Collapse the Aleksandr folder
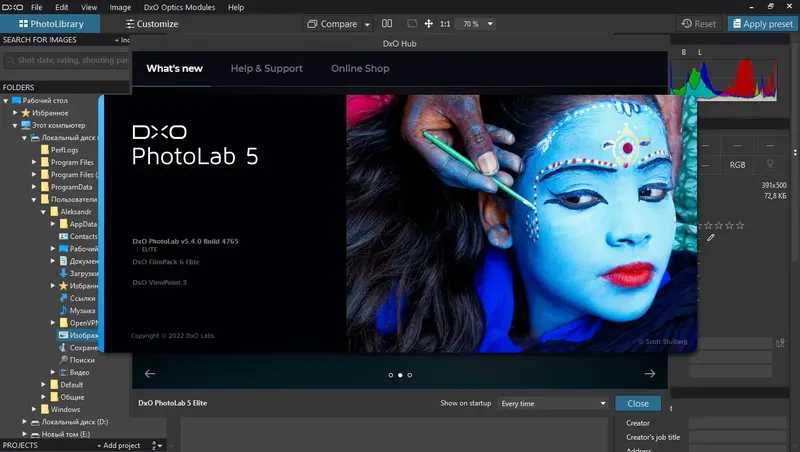Image resolution: width=800 pixels, height=452 pixels. coord(43,212)
